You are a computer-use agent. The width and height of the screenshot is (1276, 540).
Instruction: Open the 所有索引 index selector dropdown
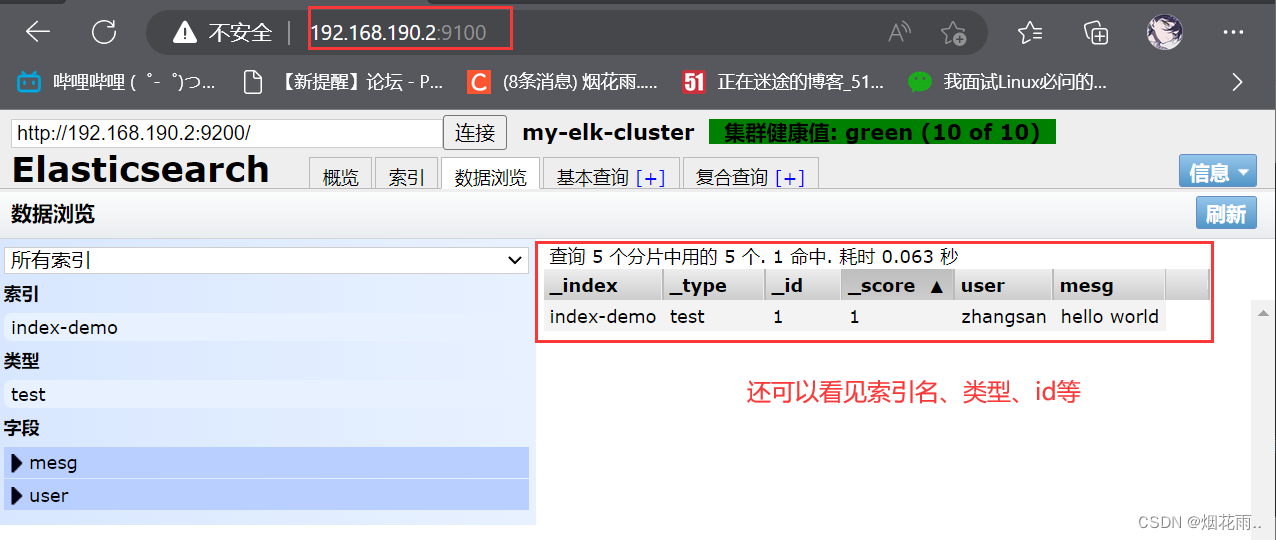[267, 260]
